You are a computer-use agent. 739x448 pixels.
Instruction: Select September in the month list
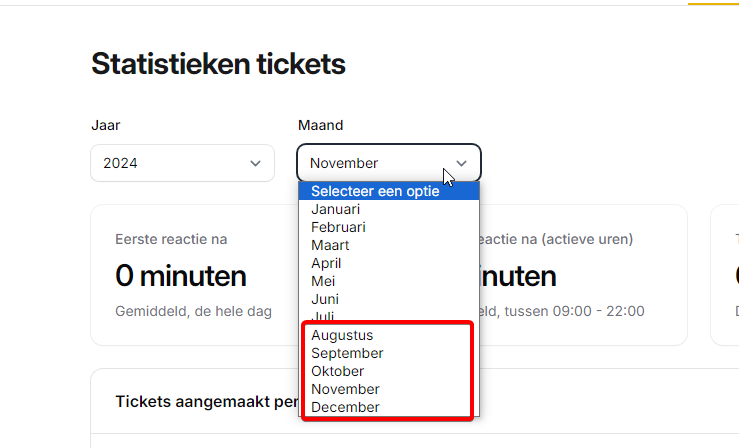(x=347, y=353)
